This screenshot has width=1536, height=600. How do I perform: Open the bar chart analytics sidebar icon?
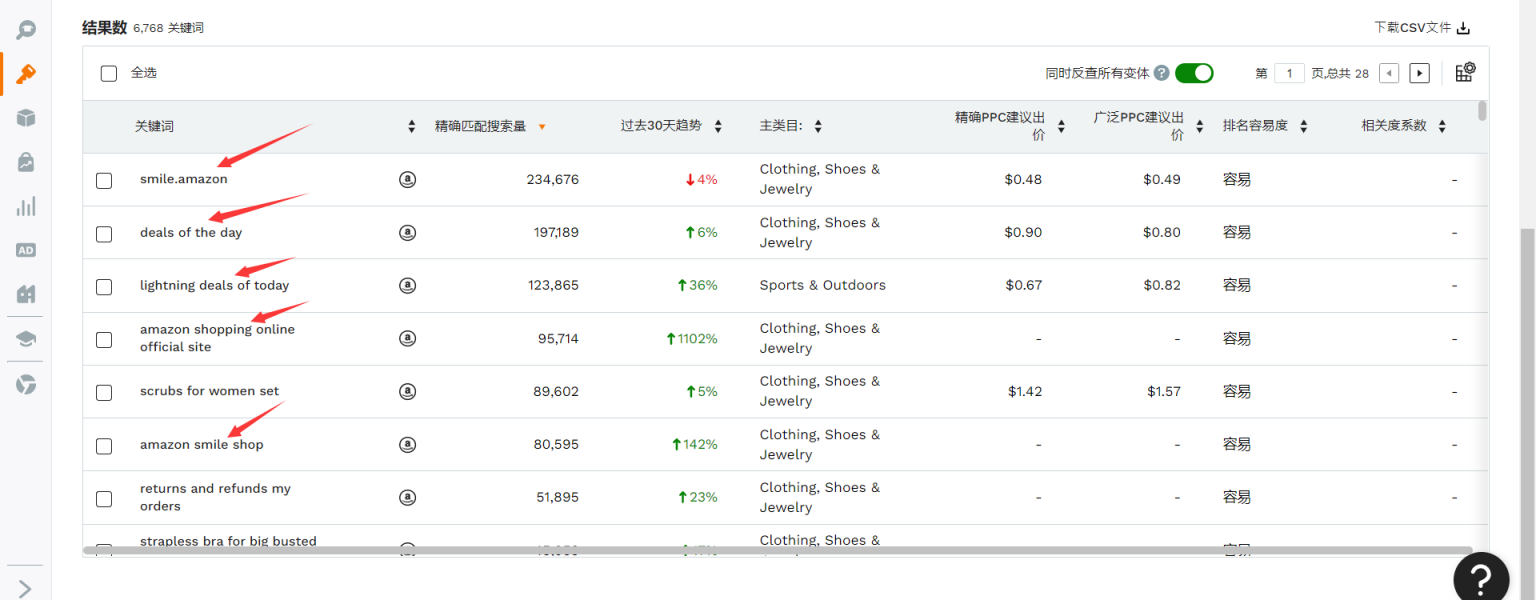26,206
